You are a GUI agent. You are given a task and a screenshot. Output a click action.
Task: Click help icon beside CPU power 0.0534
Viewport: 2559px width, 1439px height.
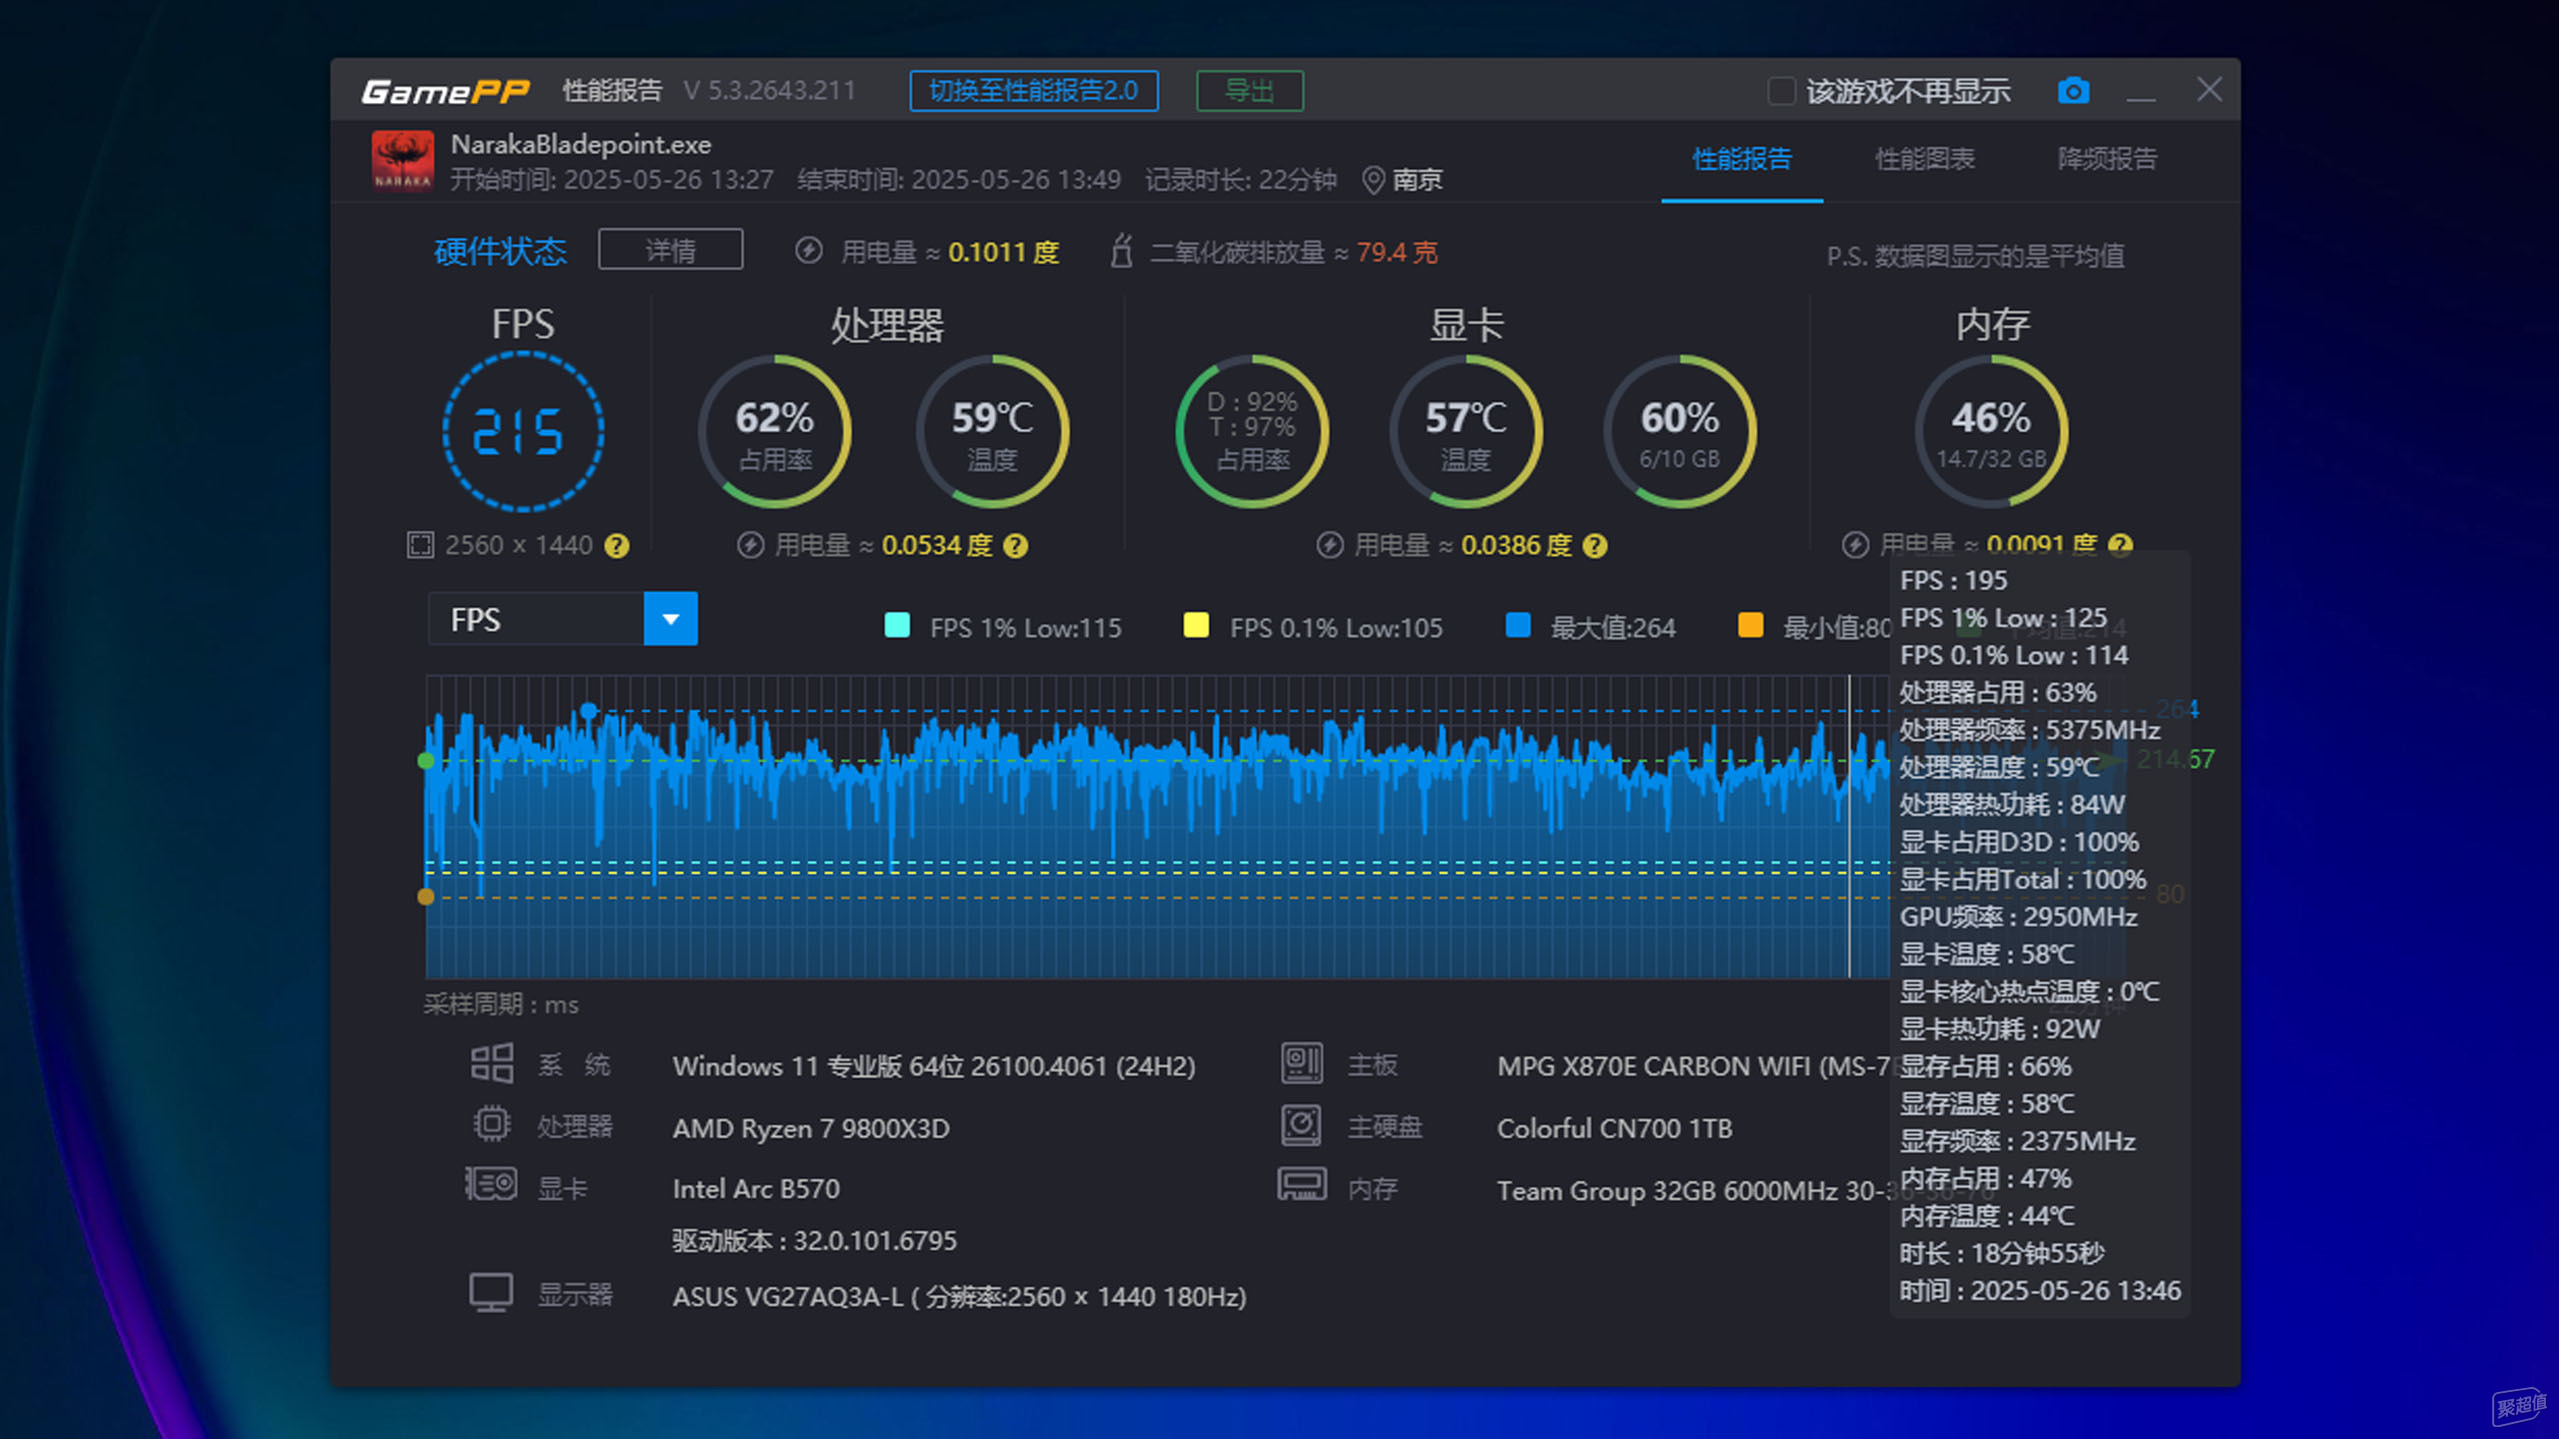(x=1015, y=546)
